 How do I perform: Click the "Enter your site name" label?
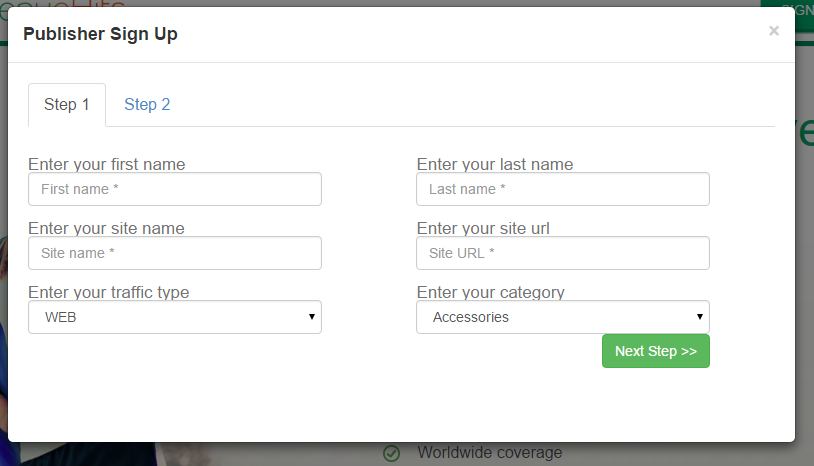click(106, 228)
